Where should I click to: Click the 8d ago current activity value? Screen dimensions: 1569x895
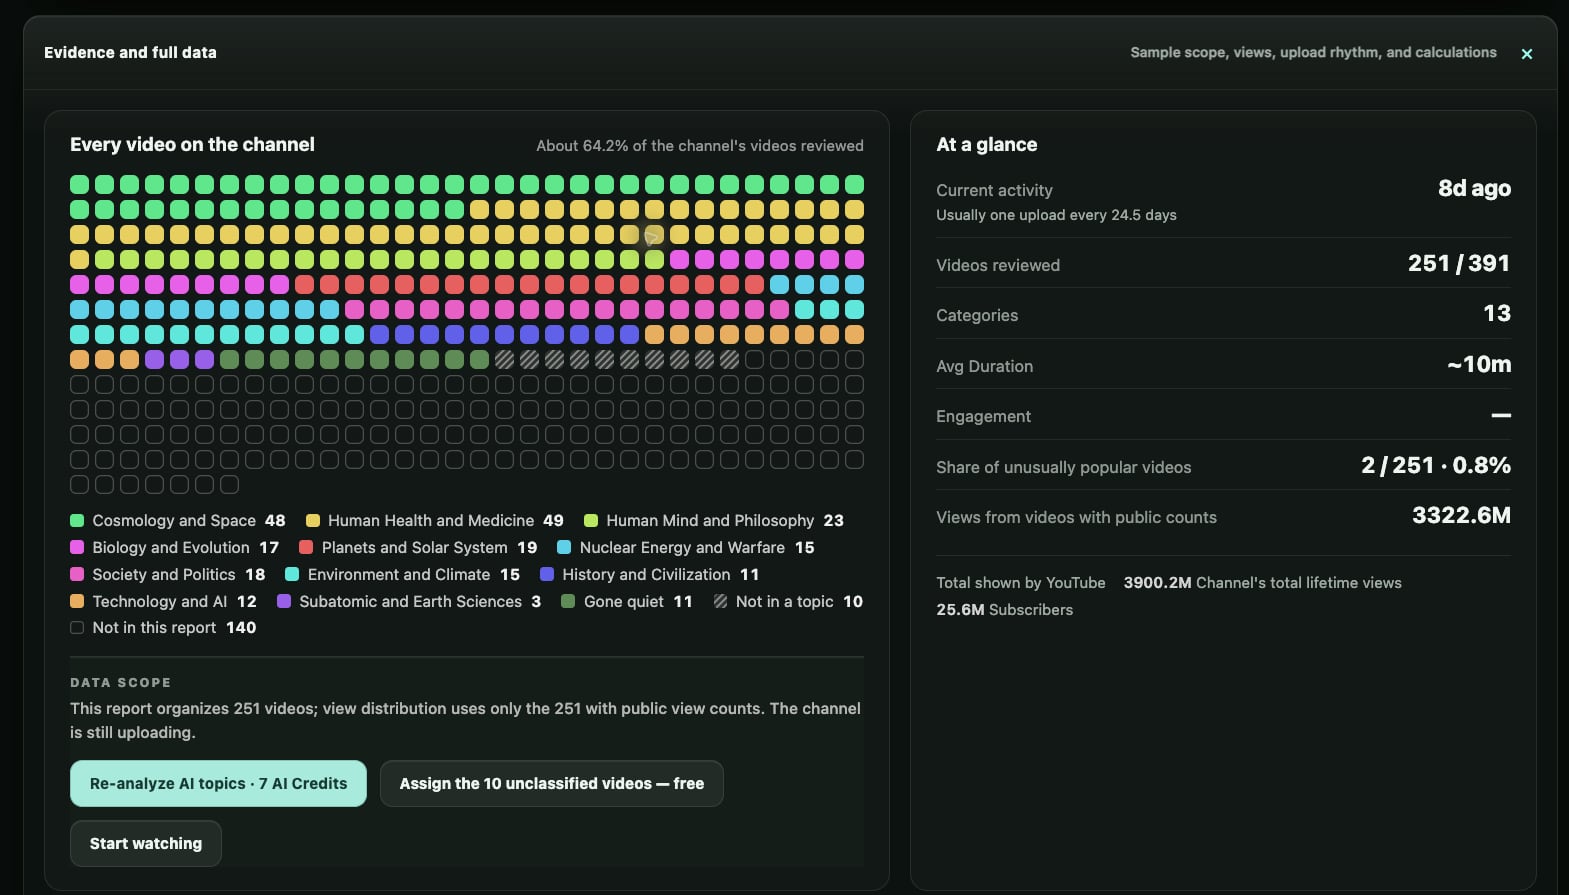click(1474, 188)
